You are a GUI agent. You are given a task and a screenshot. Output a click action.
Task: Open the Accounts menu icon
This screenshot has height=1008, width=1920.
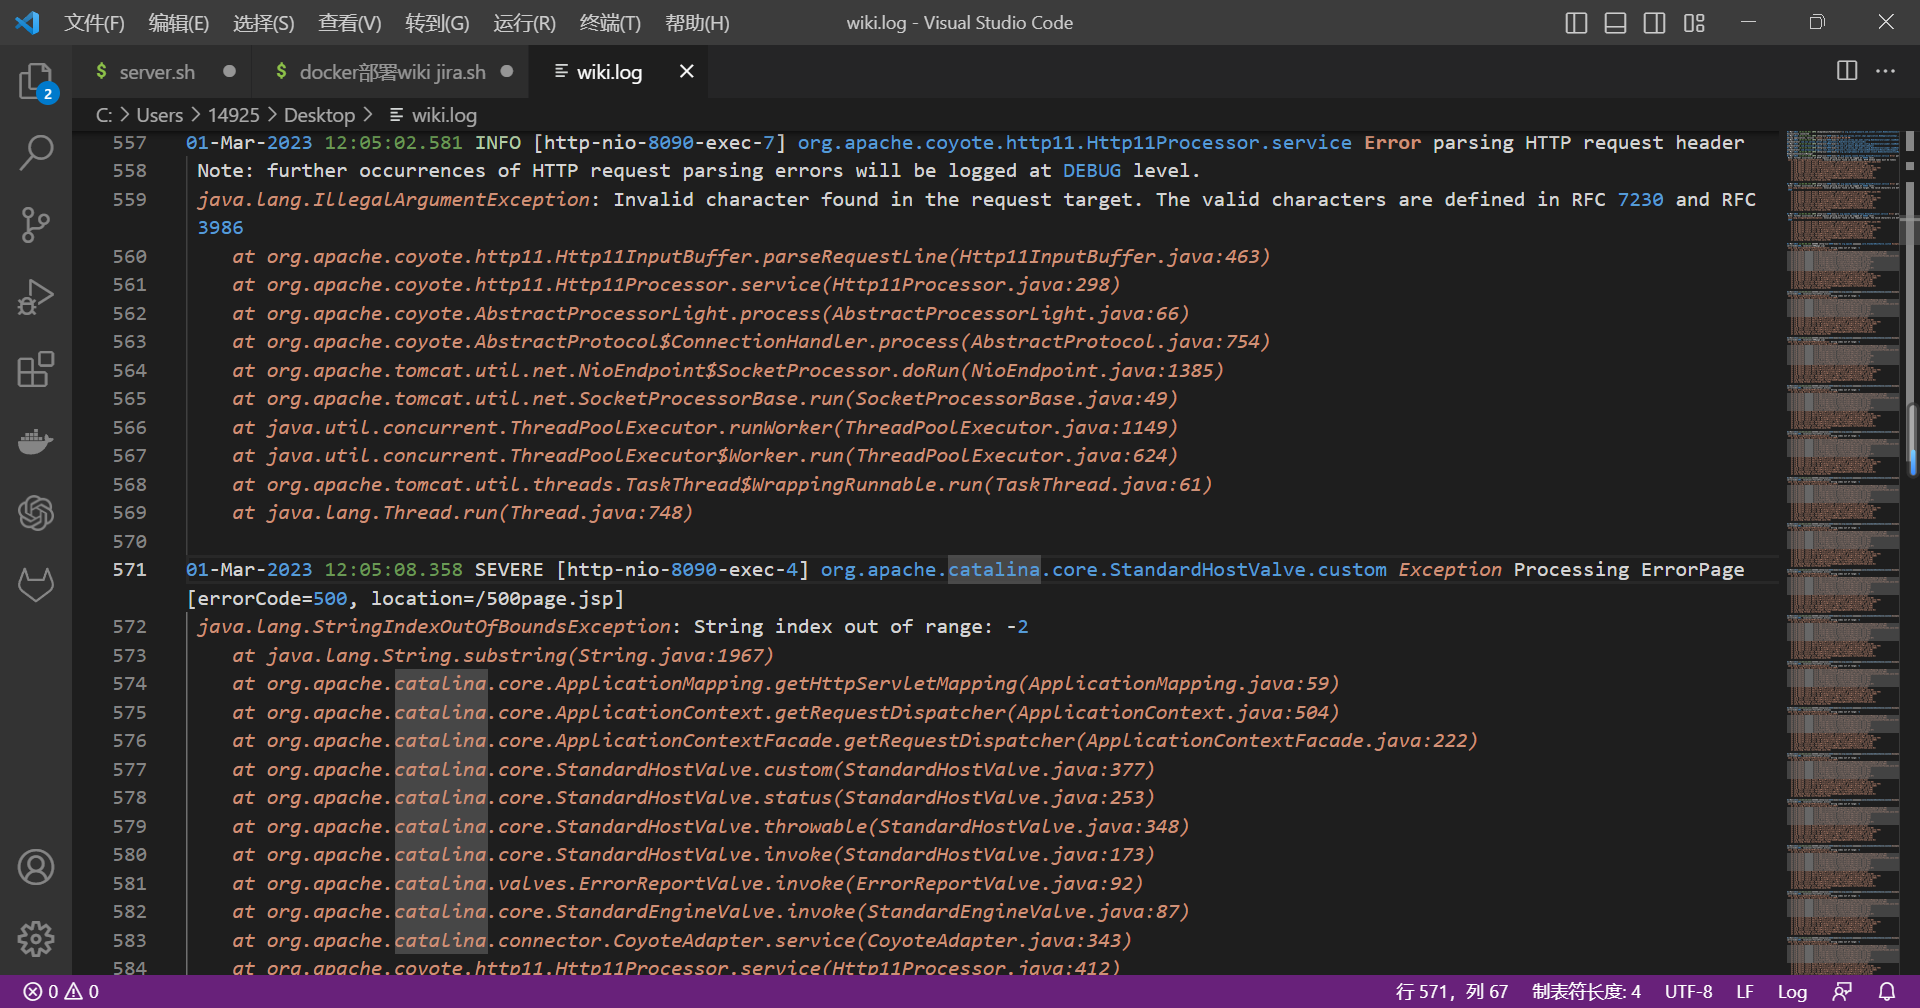tap(36, 867)
